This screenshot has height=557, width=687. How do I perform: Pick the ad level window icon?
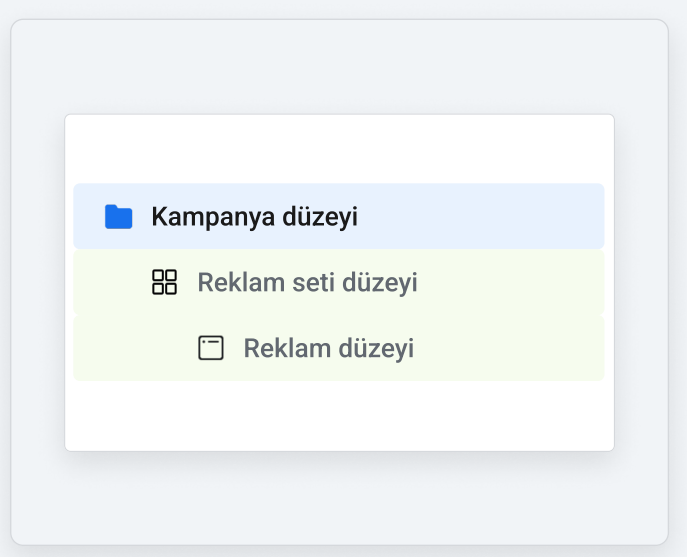coord(211,348)
